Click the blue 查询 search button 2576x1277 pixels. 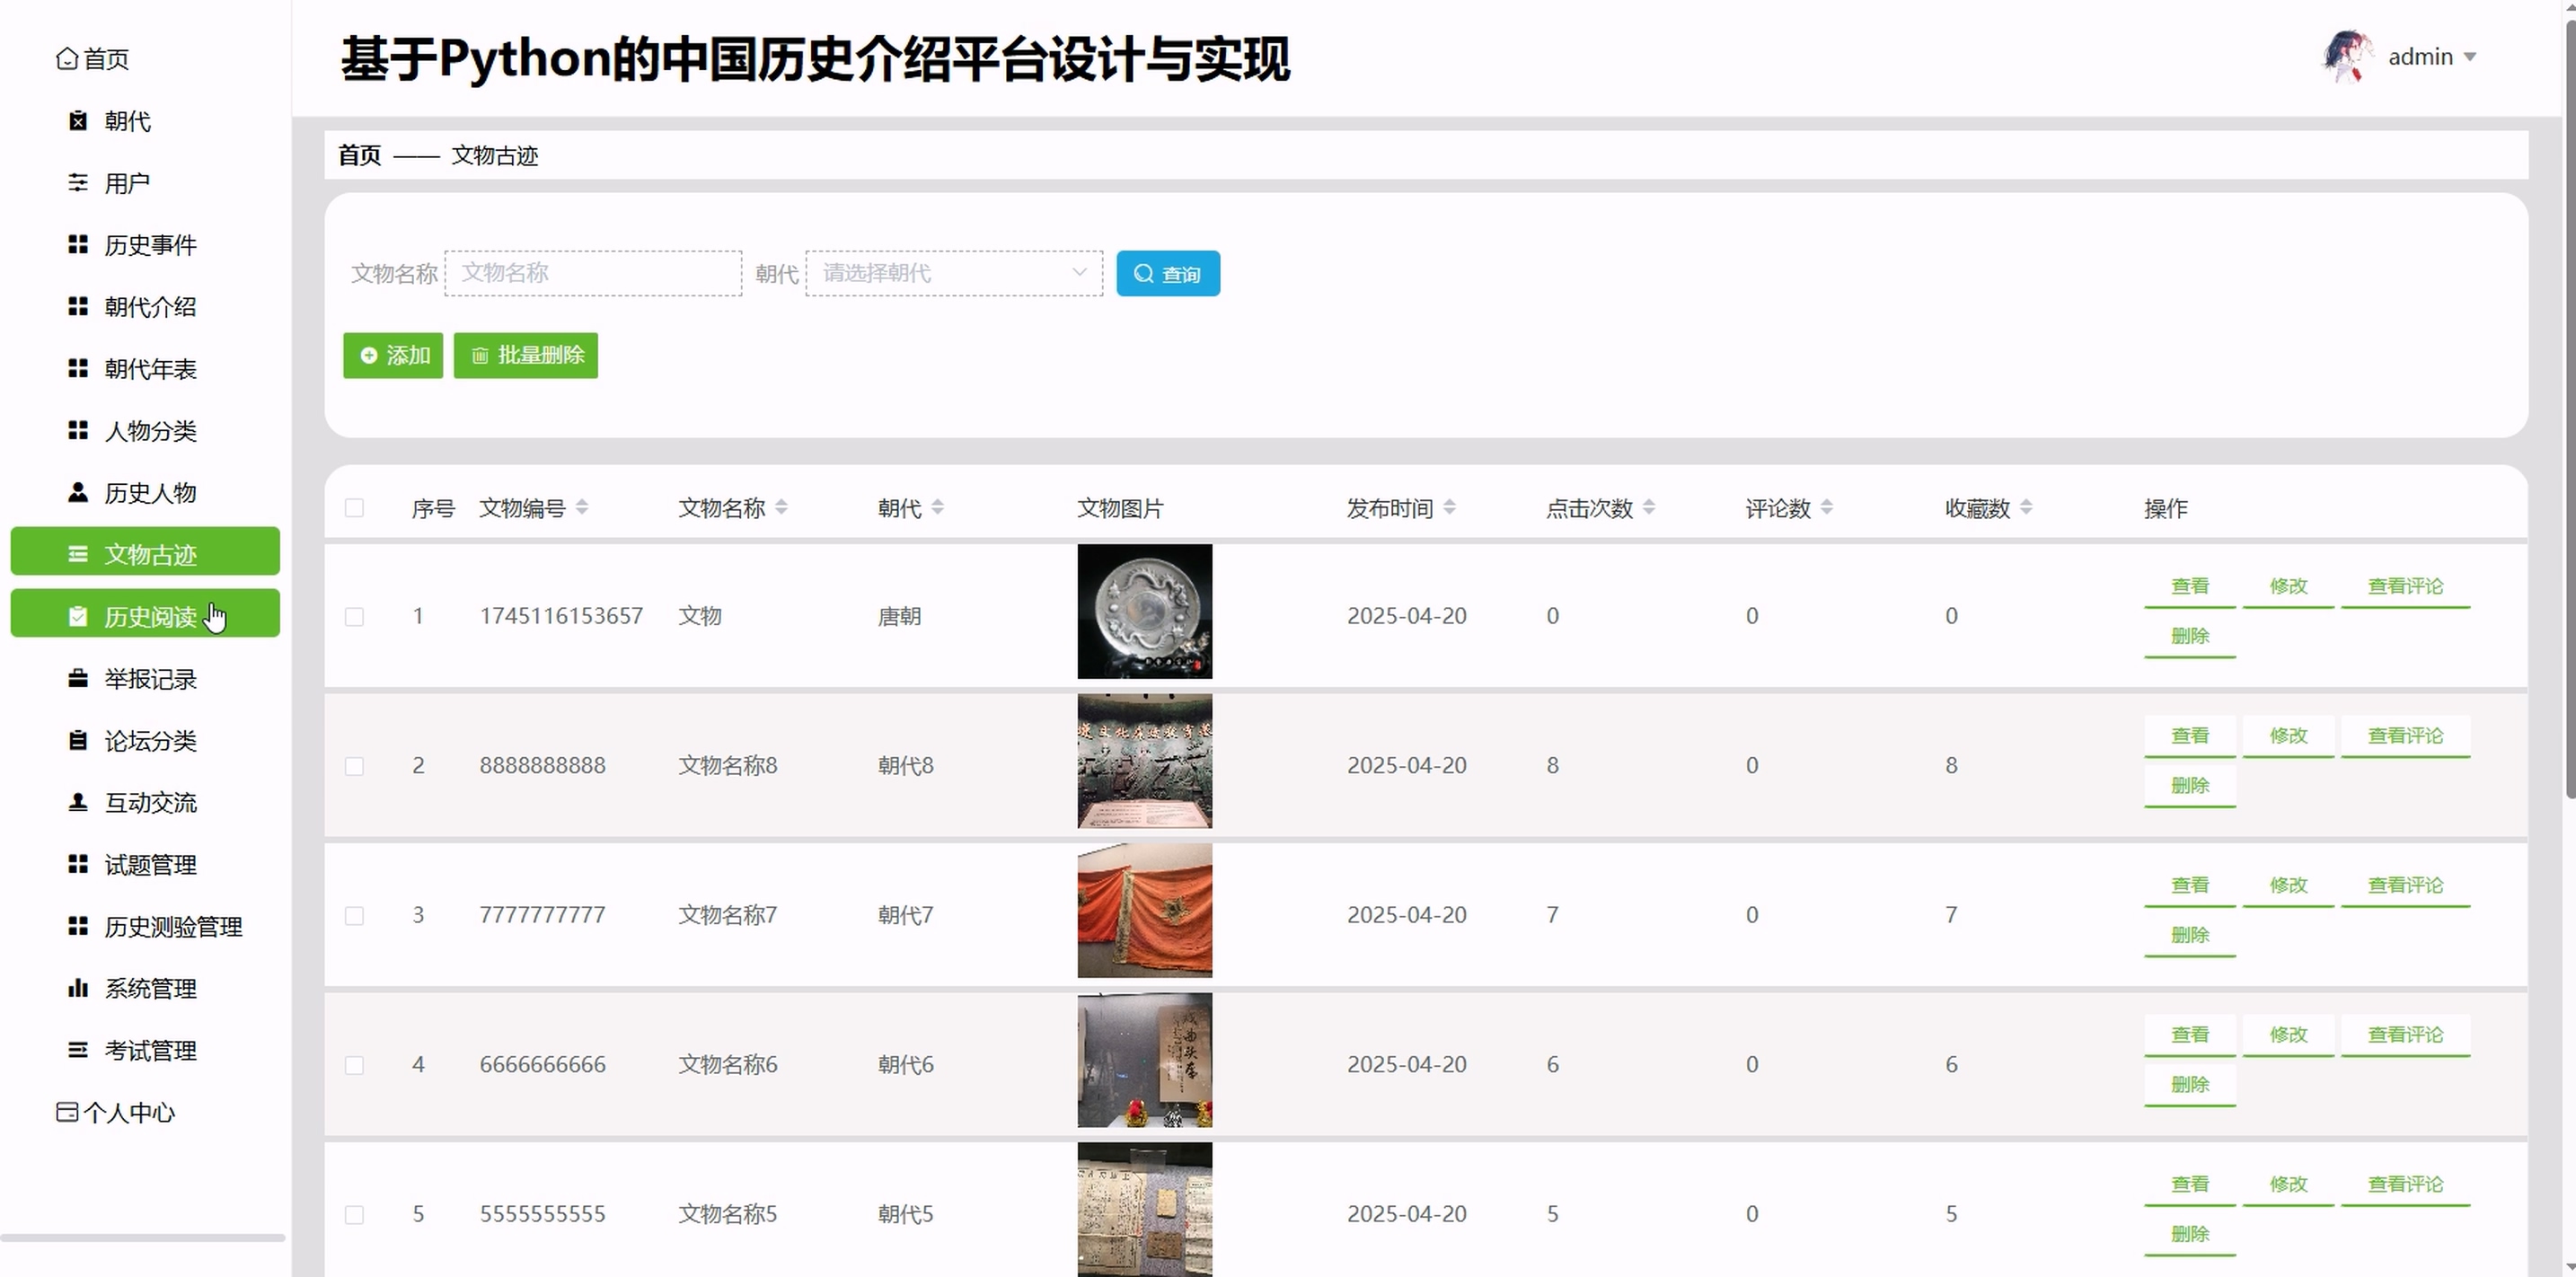click(x=1167, y=274)
